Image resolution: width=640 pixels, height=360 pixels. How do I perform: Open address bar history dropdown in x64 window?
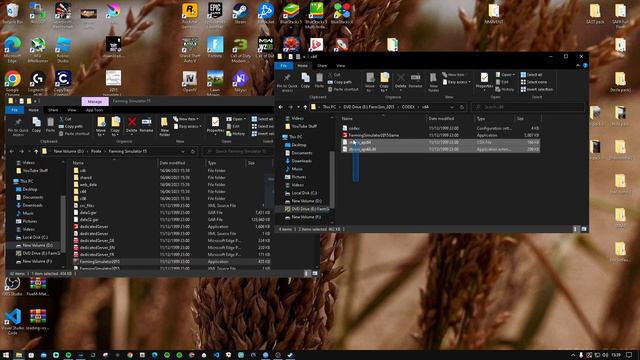(452, 107)
